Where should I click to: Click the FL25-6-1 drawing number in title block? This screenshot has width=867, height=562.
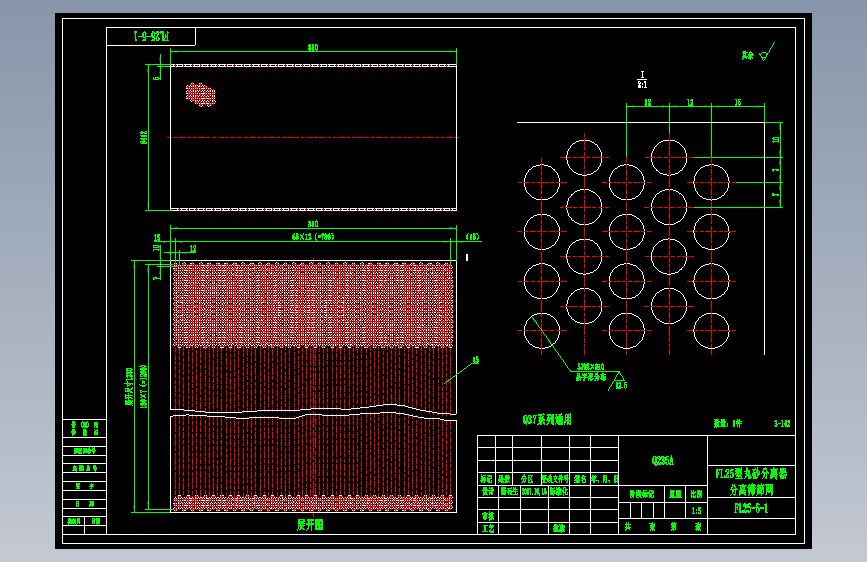point(751,508)
